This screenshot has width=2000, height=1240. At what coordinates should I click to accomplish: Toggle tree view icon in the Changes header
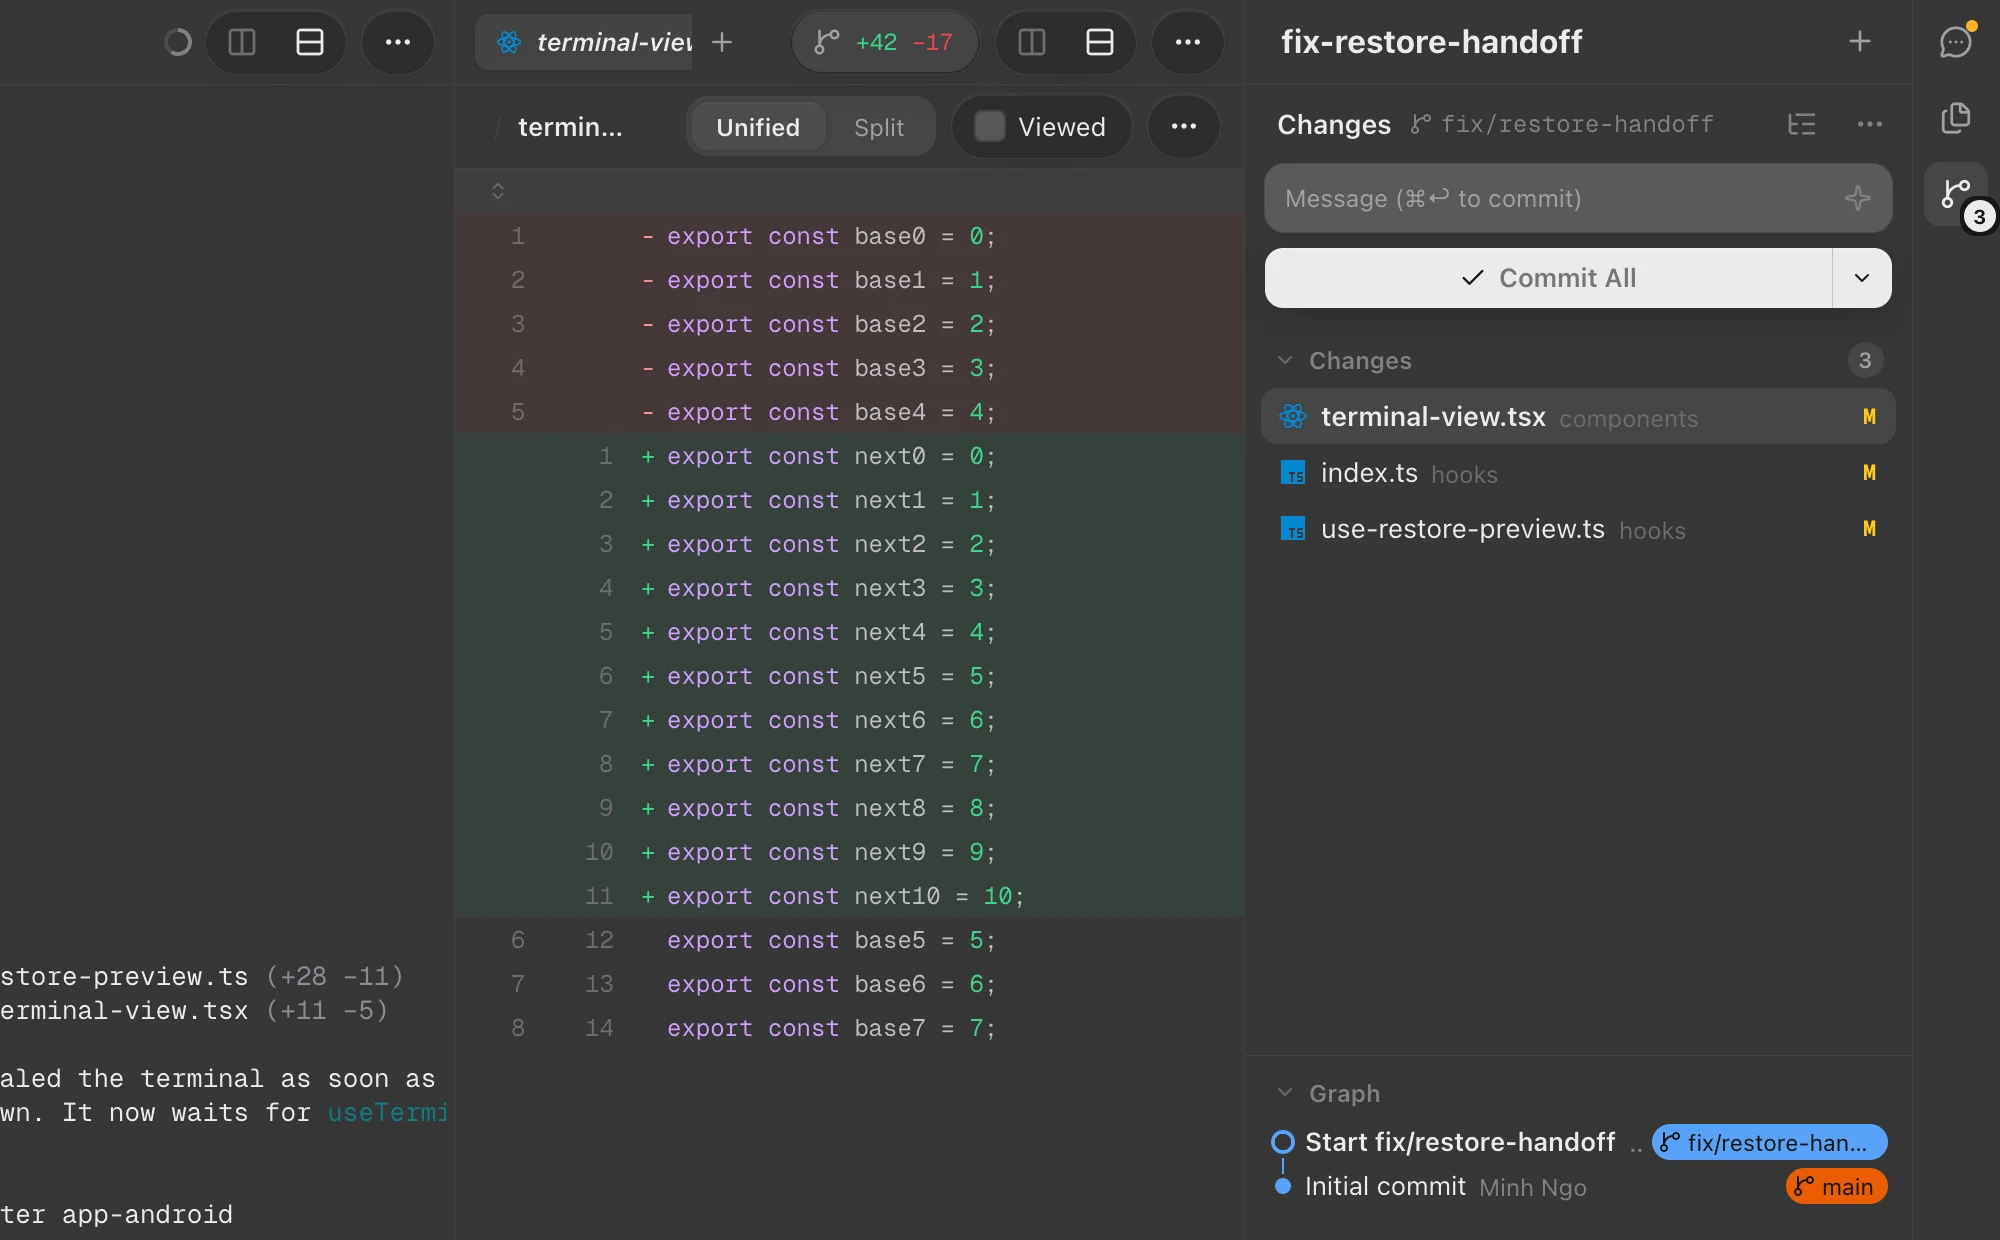pyautogui.click(x=1801, y=124)
